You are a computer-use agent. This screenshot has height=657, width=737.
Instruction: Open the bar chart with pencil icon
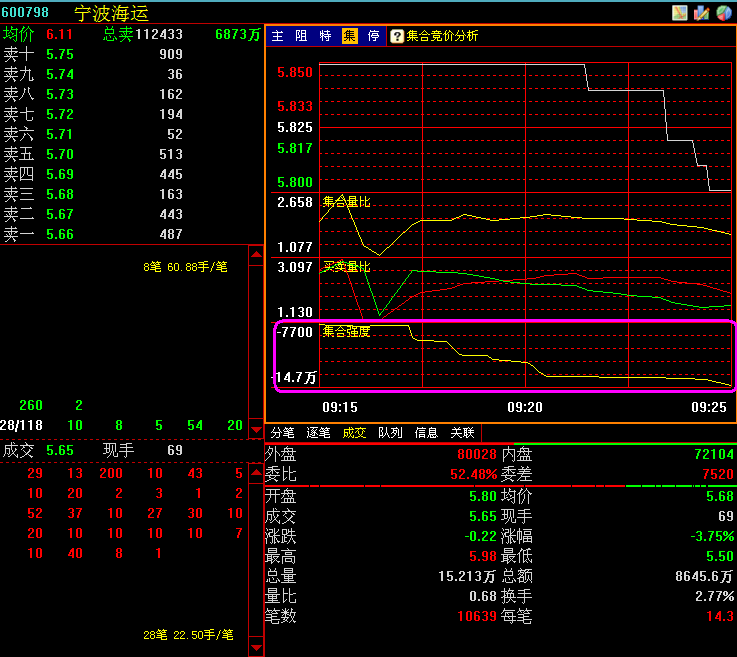(702, 12)
